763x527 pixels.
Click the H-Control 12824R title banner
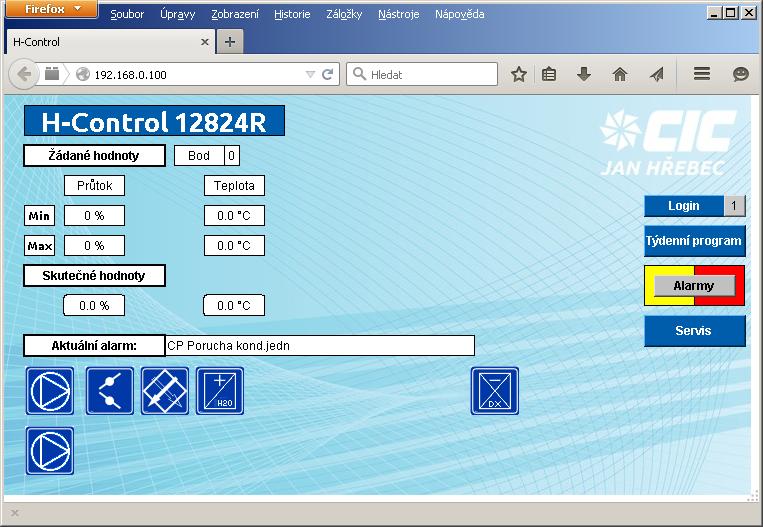(x=154, y=121)
